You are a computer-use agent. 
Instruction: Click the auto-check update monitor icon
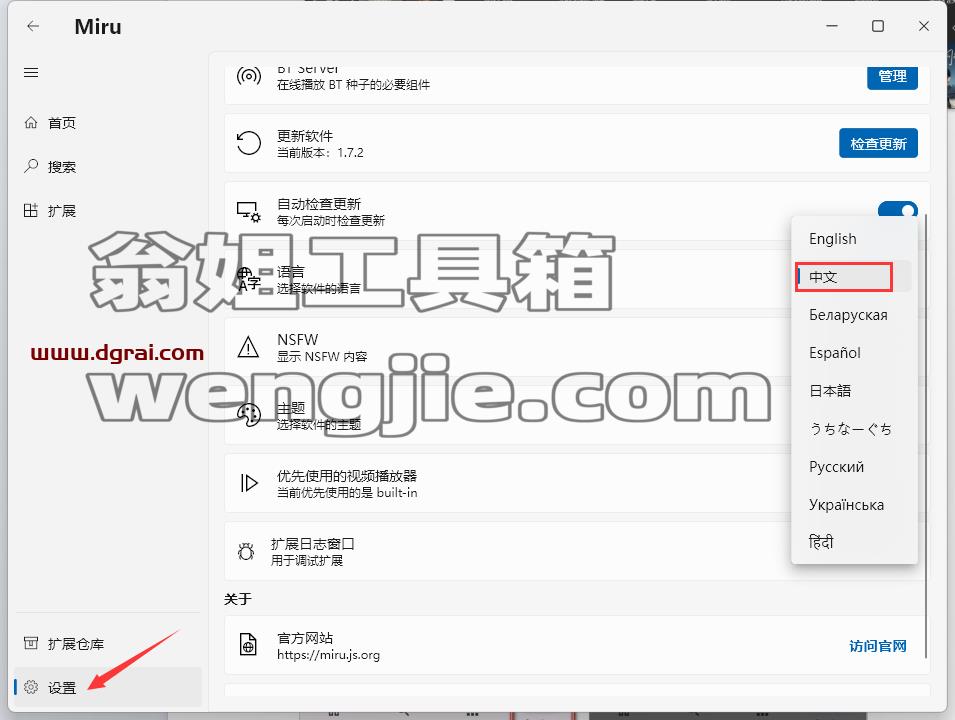coord(248,211)
